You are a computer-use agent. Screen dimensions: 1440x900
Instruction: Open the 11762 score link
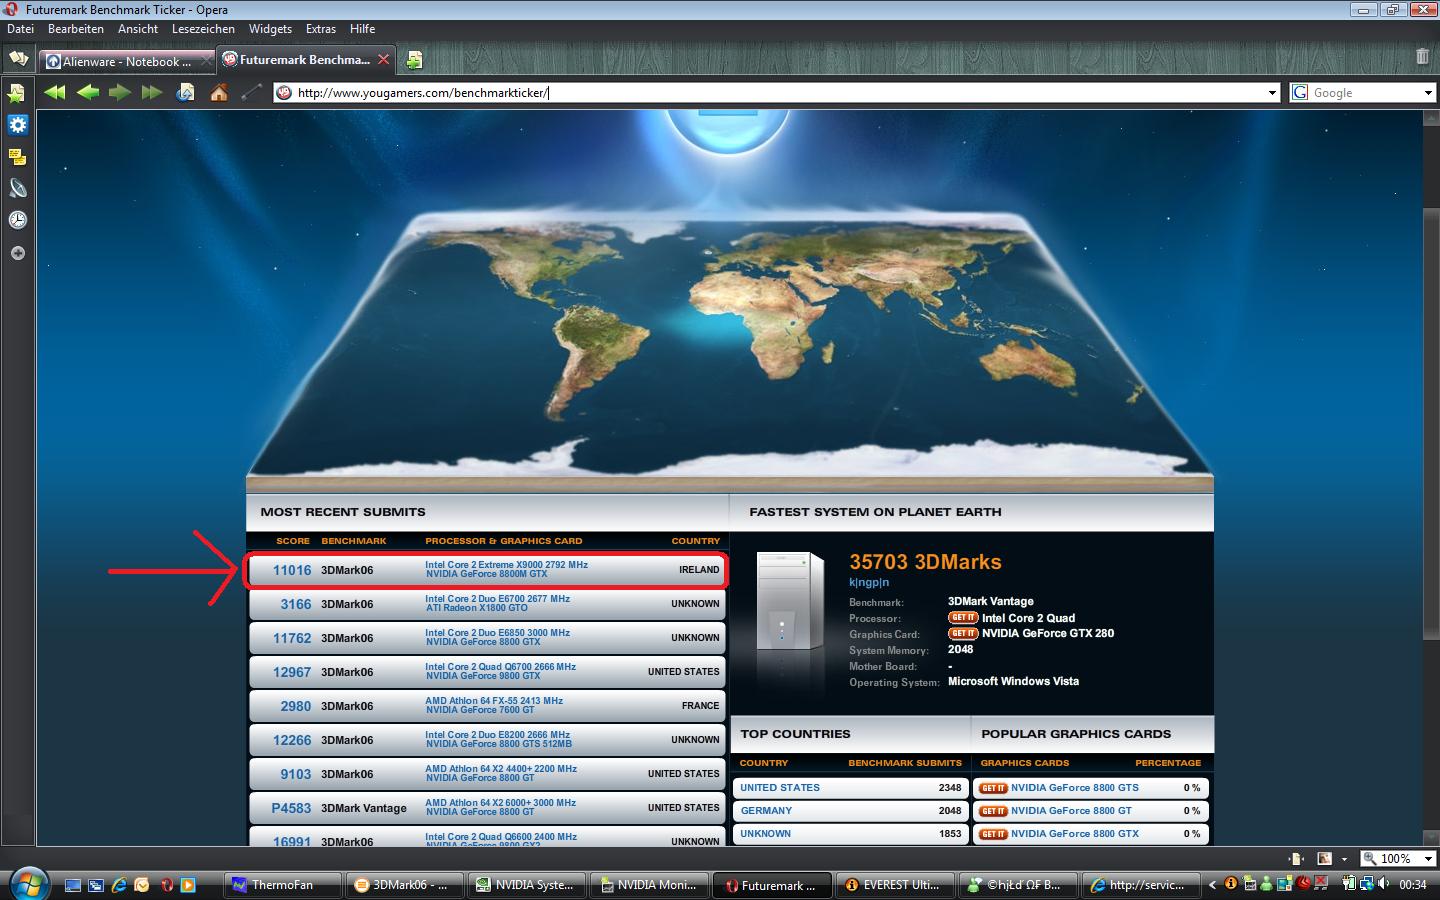pos(292,638)
